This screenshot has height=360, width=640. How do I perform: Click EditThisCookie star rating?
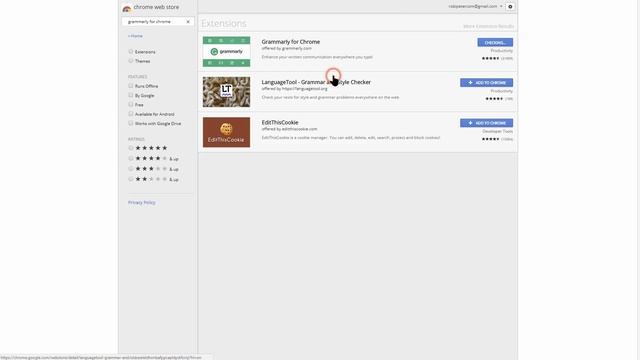pos(490,139)
